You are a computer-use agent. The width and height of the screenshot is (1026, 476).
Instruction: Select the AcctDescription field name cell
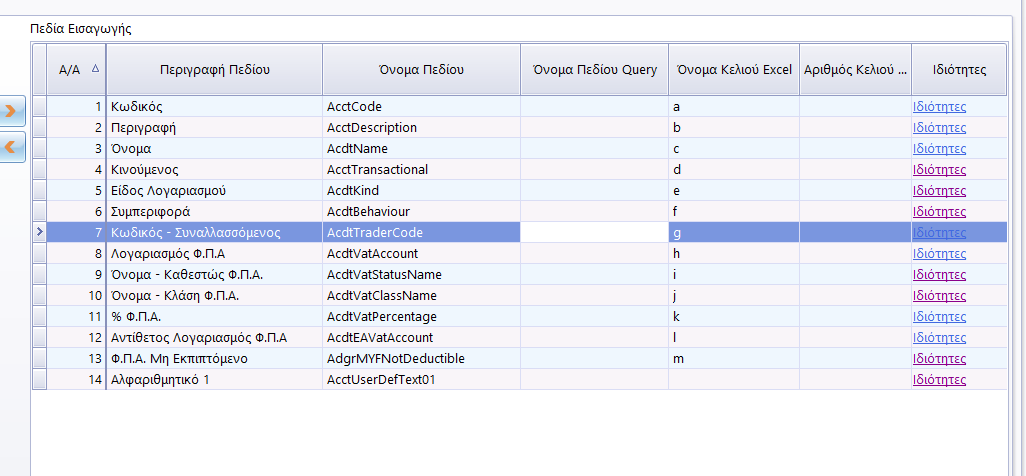421,127
